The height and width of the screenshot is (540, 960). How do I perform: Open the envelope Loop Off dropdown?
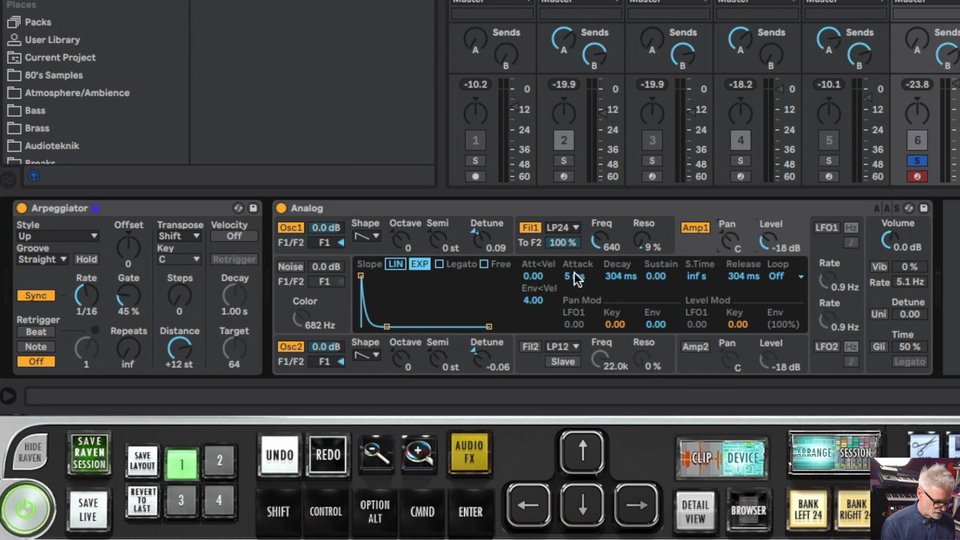(x=786, y=276)
